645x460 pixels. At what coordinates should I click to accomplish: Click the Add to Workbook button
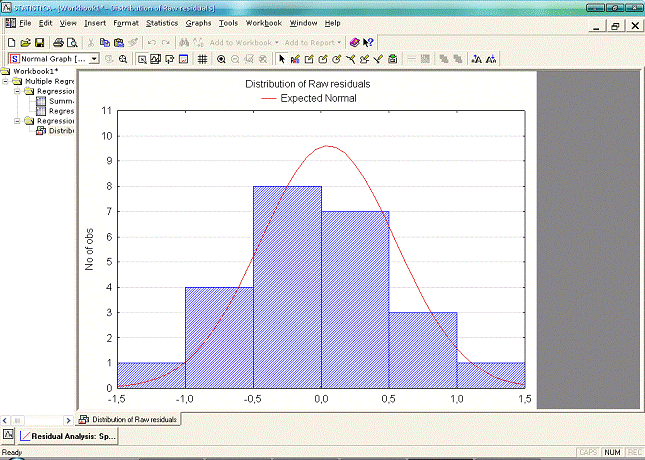pos(244,43)
